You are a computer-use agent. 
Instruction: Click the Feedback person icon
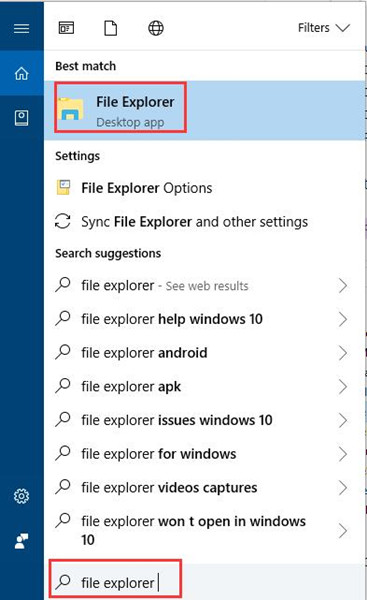click(21, 541)
